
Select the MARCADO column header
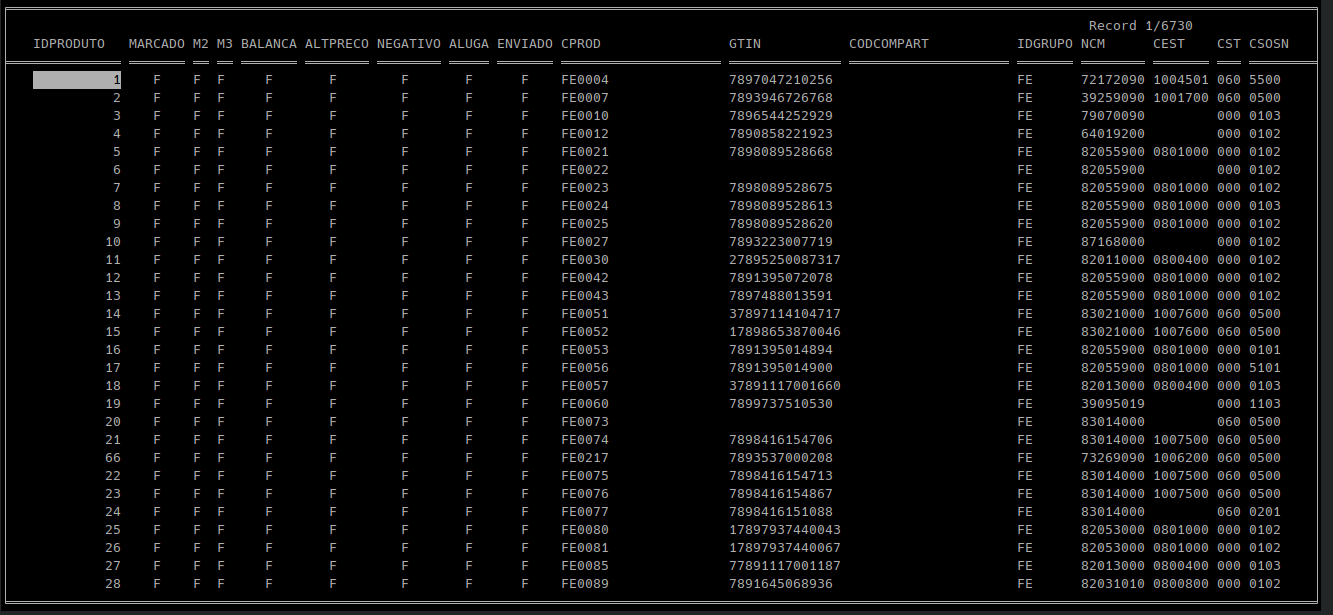coord(157,44)
